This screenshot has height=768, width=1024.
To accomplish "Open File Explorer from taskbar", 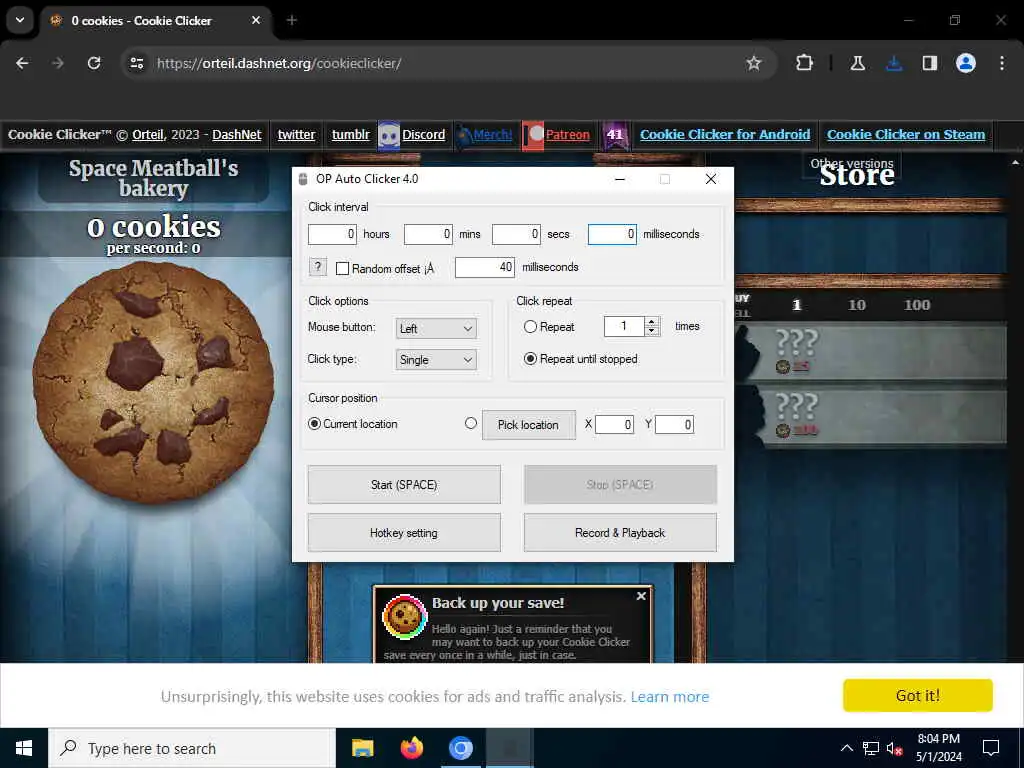I will 362,748.
